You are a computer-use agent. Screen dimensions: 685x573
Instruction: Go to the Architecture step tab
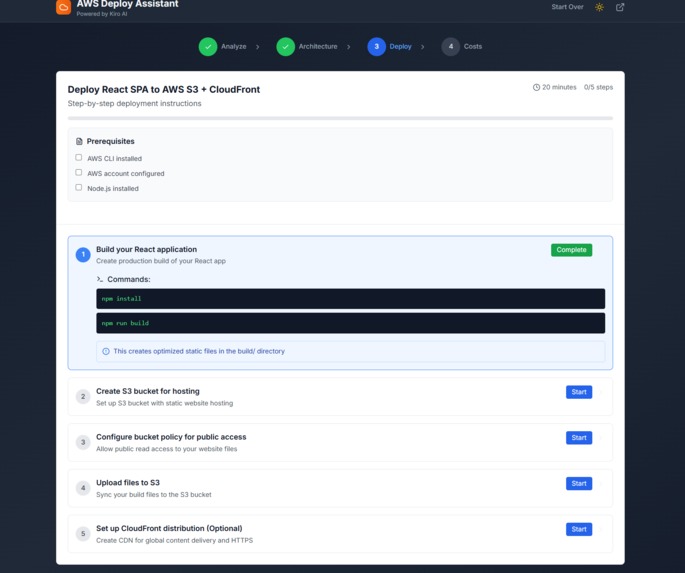pos(307,47)
